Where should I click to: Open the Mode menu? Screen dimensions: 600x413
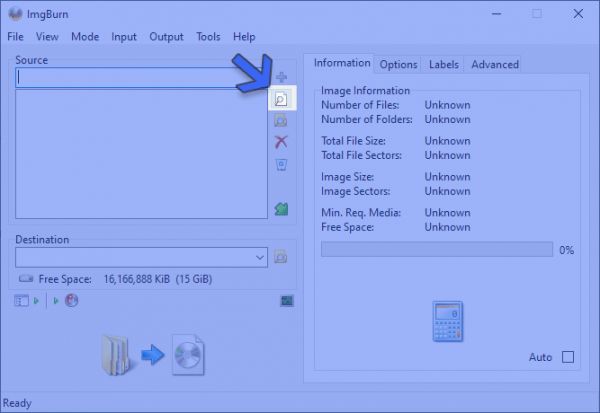tap(85, 37)
